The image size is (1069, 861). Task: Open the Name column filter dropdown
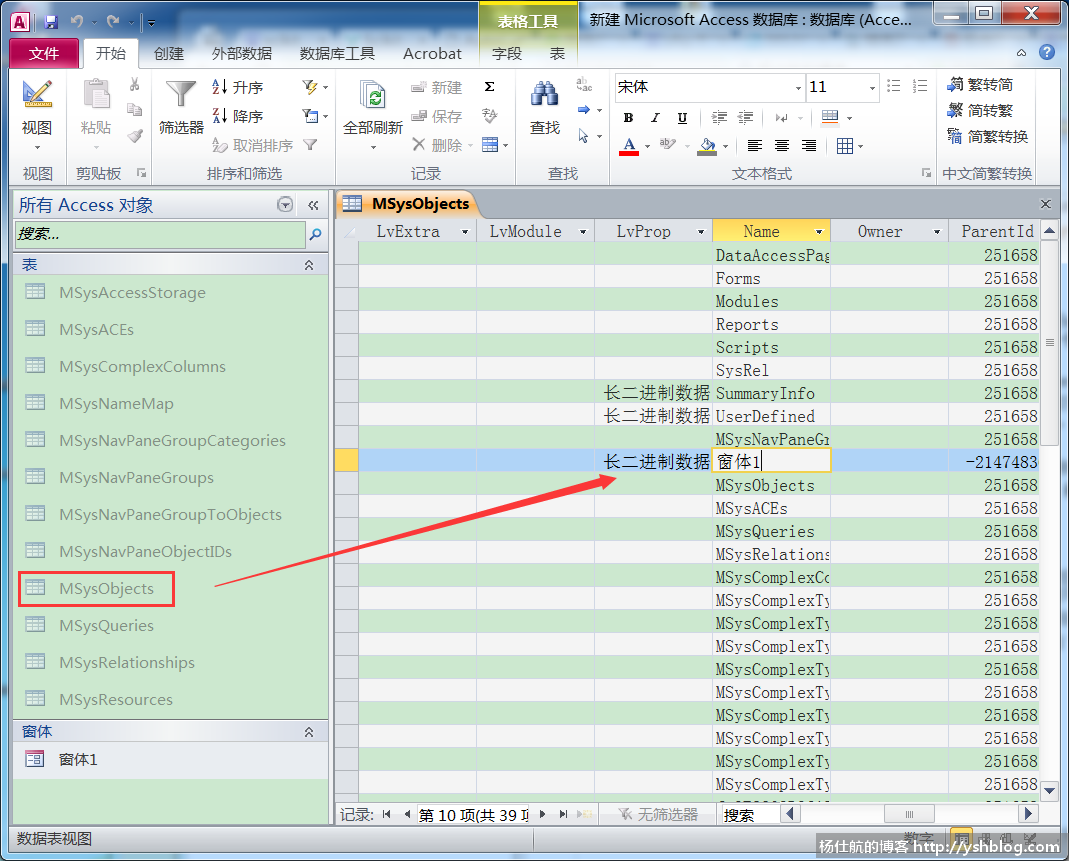(x=819, y=232)
